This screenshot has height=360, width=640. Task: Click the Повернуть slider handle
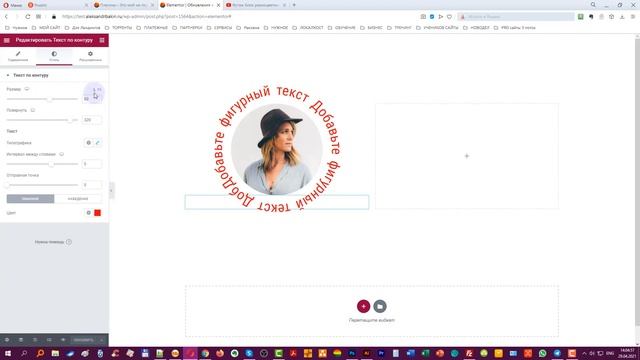click(x=71, y=120)
